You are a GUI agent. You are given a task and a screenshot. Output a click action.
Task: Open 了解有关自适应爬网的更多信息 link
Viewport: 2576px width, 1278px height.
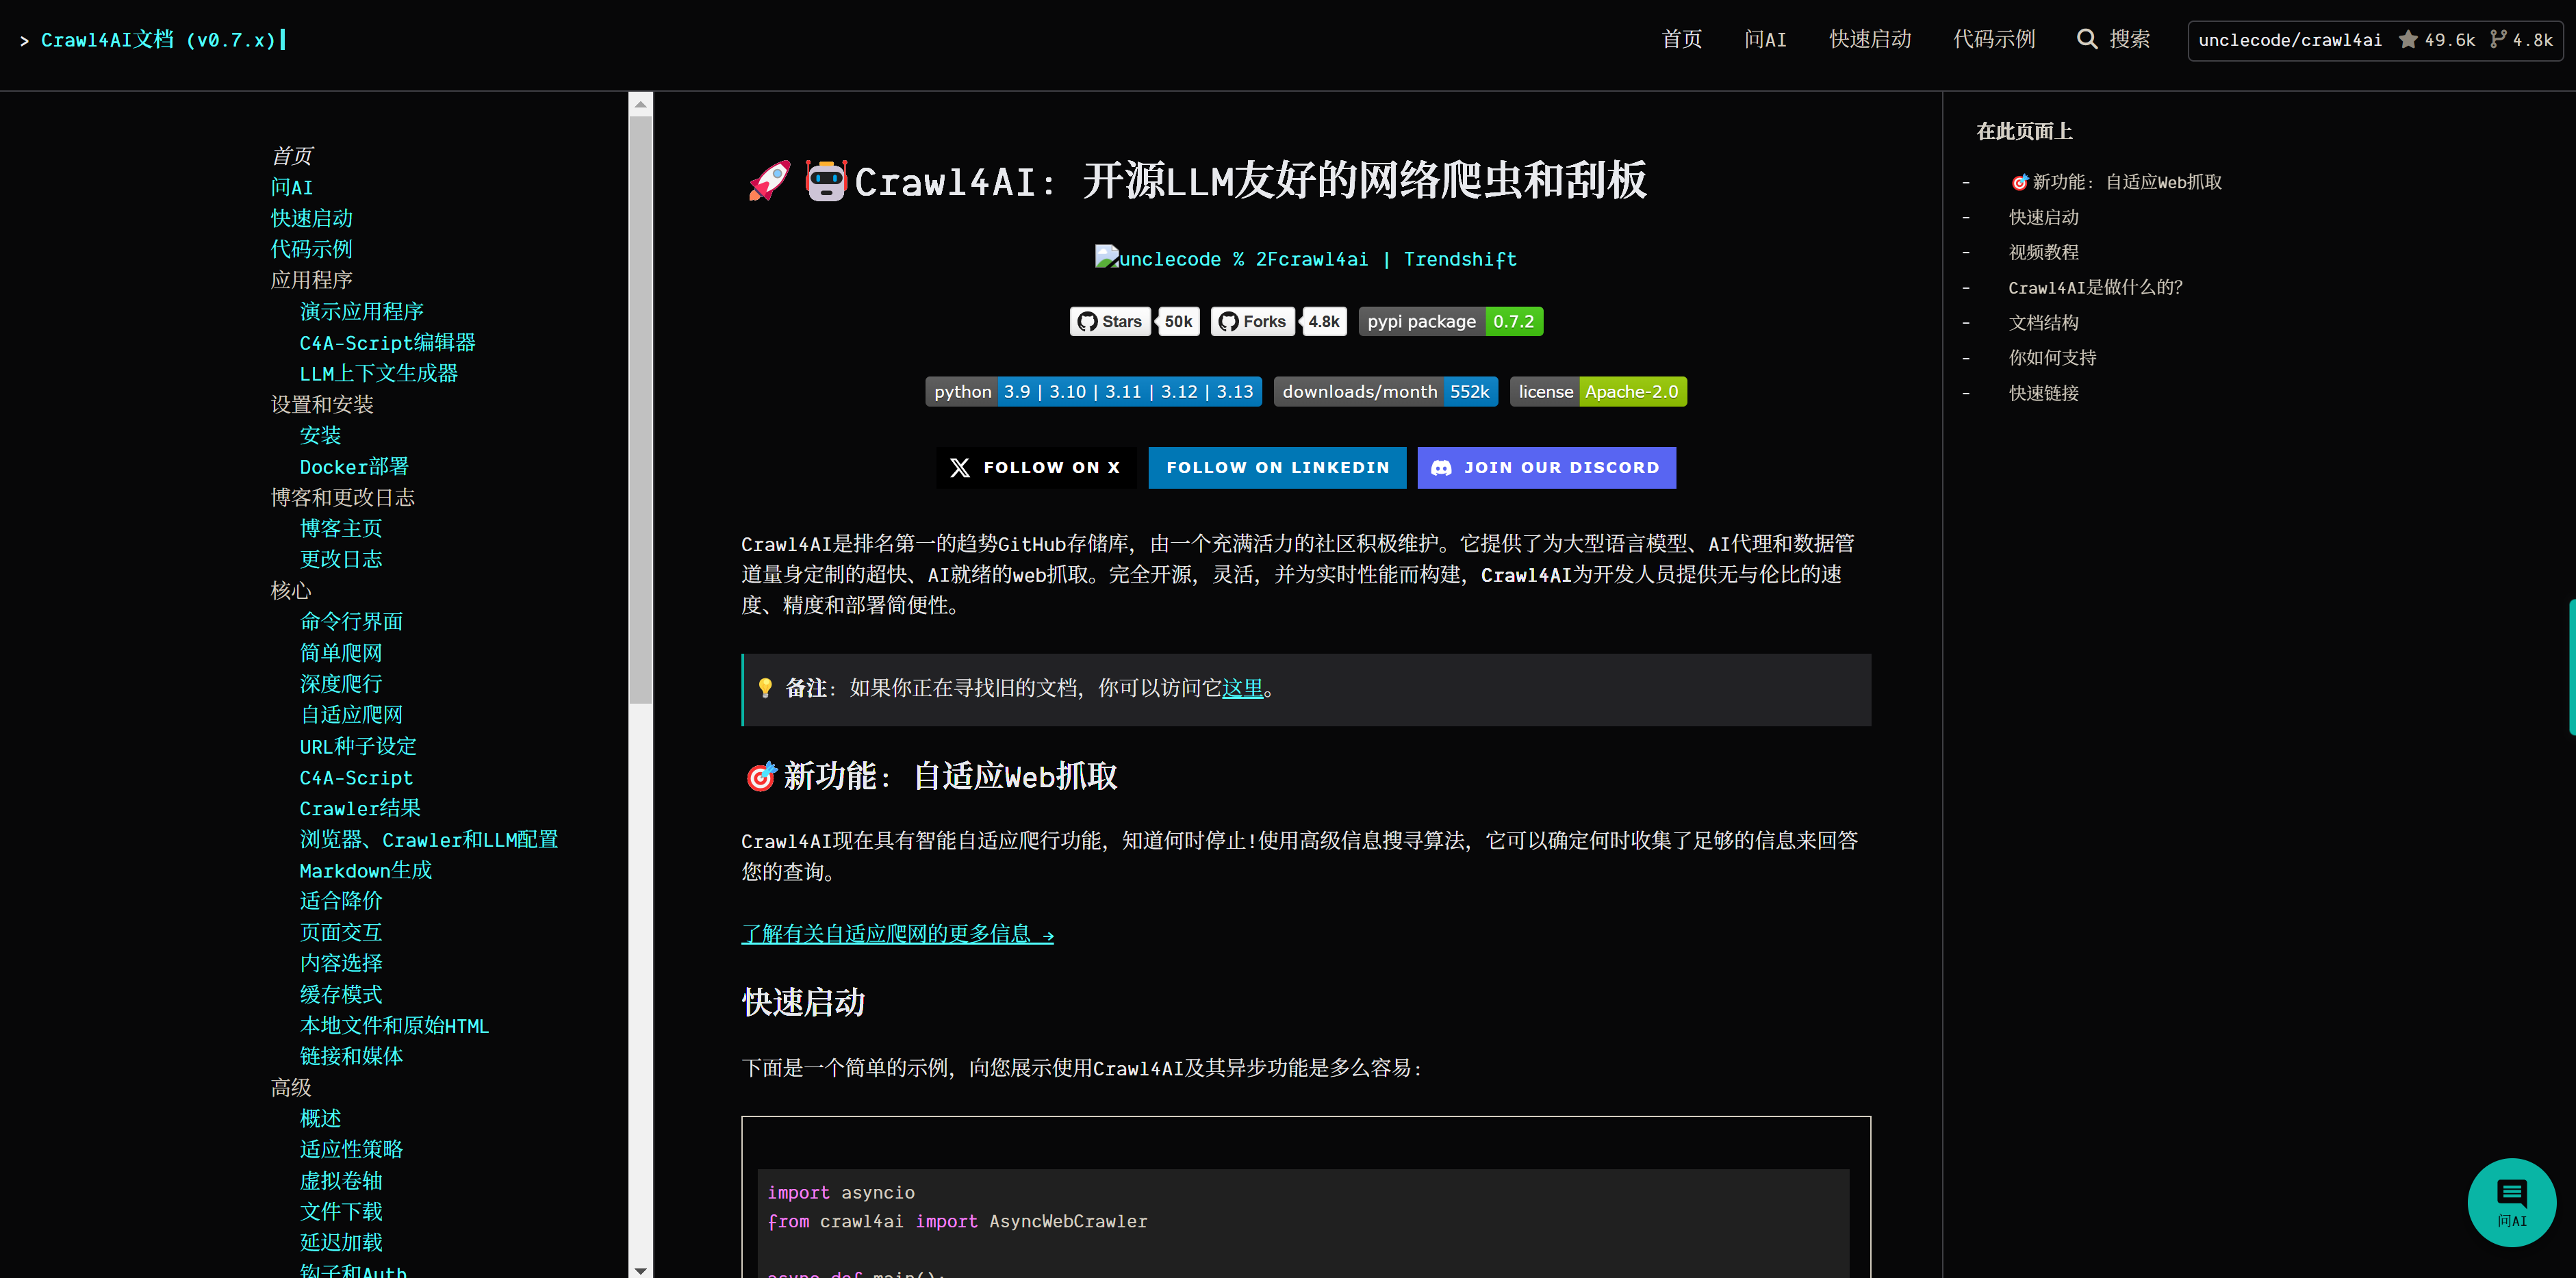point(897,934)
